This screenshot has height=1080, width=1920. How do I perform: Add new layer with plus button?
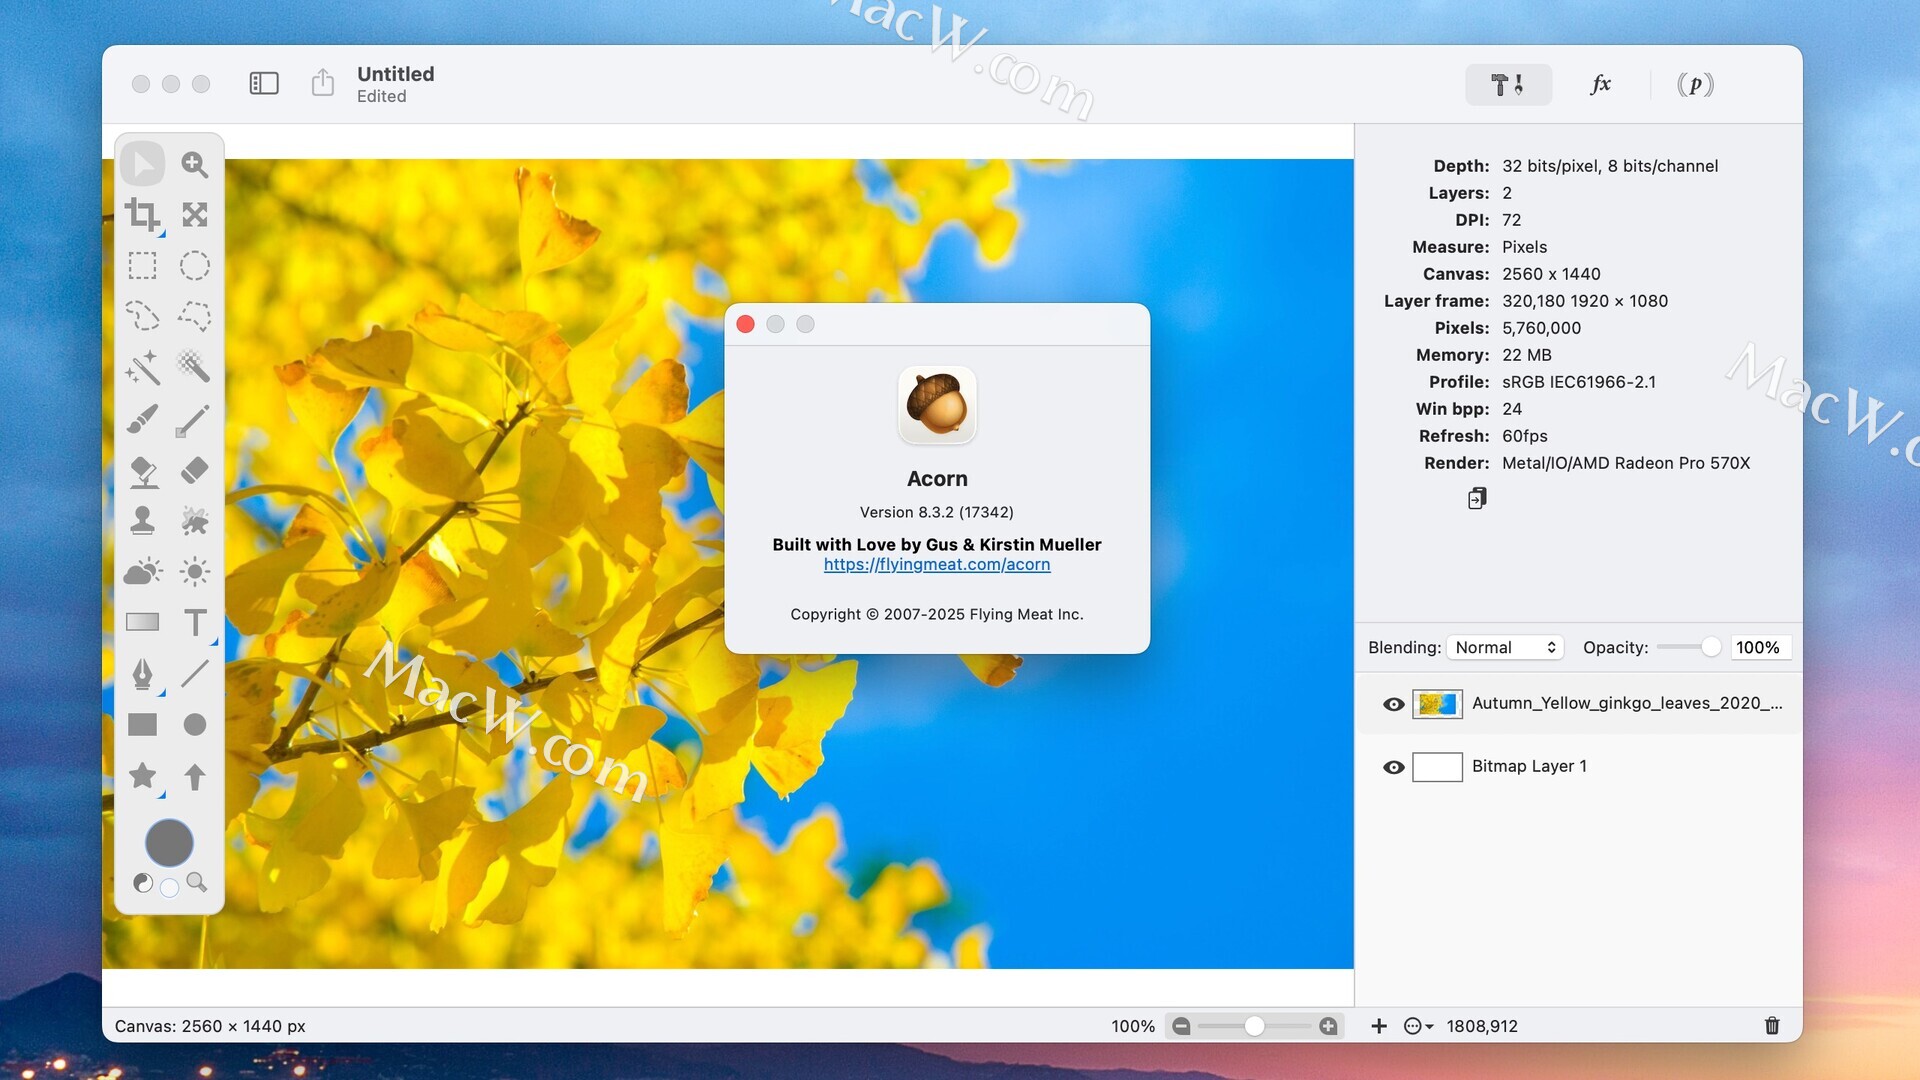[1378, 1026]
